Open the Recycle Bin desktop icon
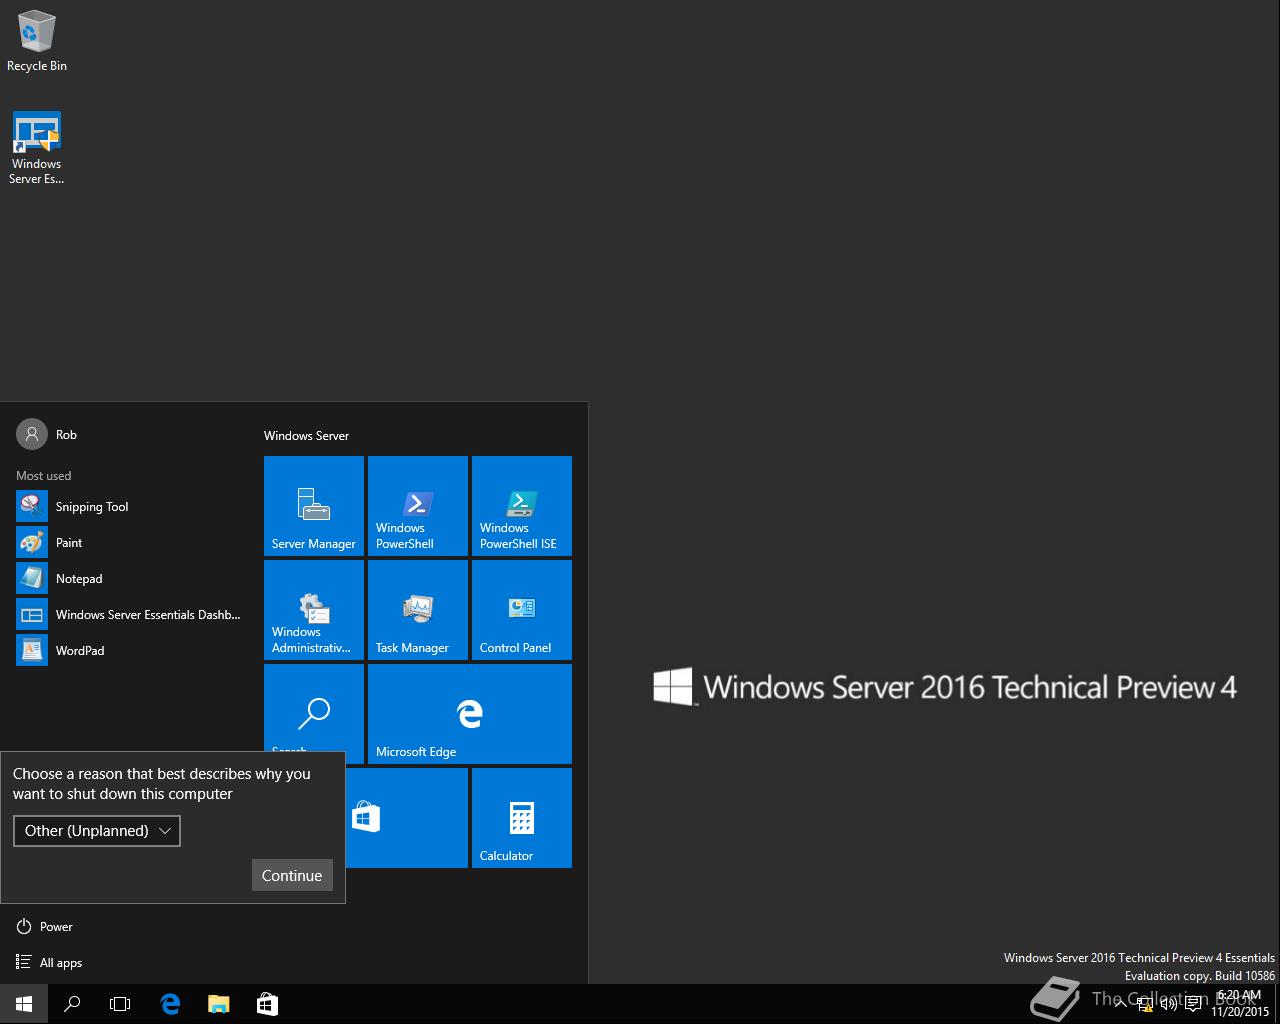 click(x=37, y=41)
